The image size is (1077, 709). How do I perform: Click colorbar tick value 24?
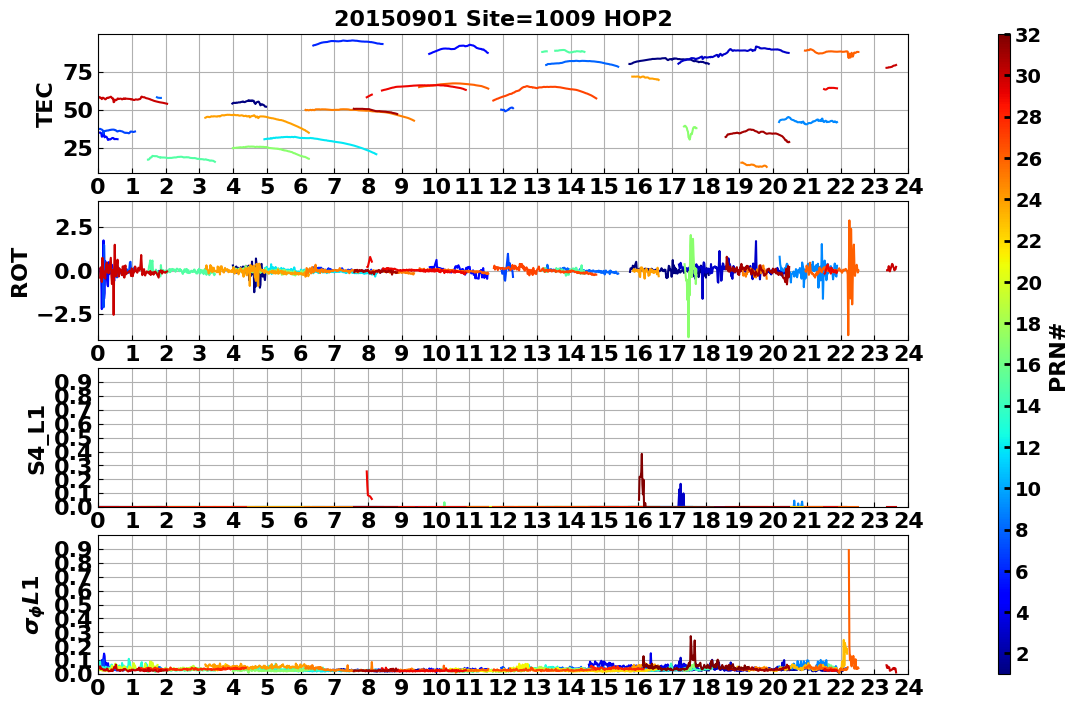click(1028, 200)
